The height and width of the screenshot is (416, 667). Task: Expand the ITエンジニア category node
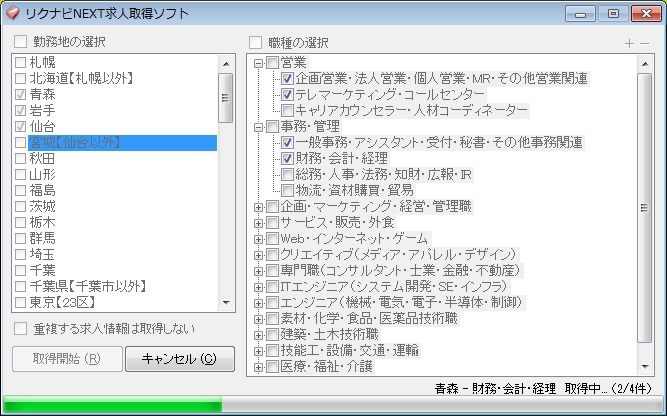pos(258,287)
